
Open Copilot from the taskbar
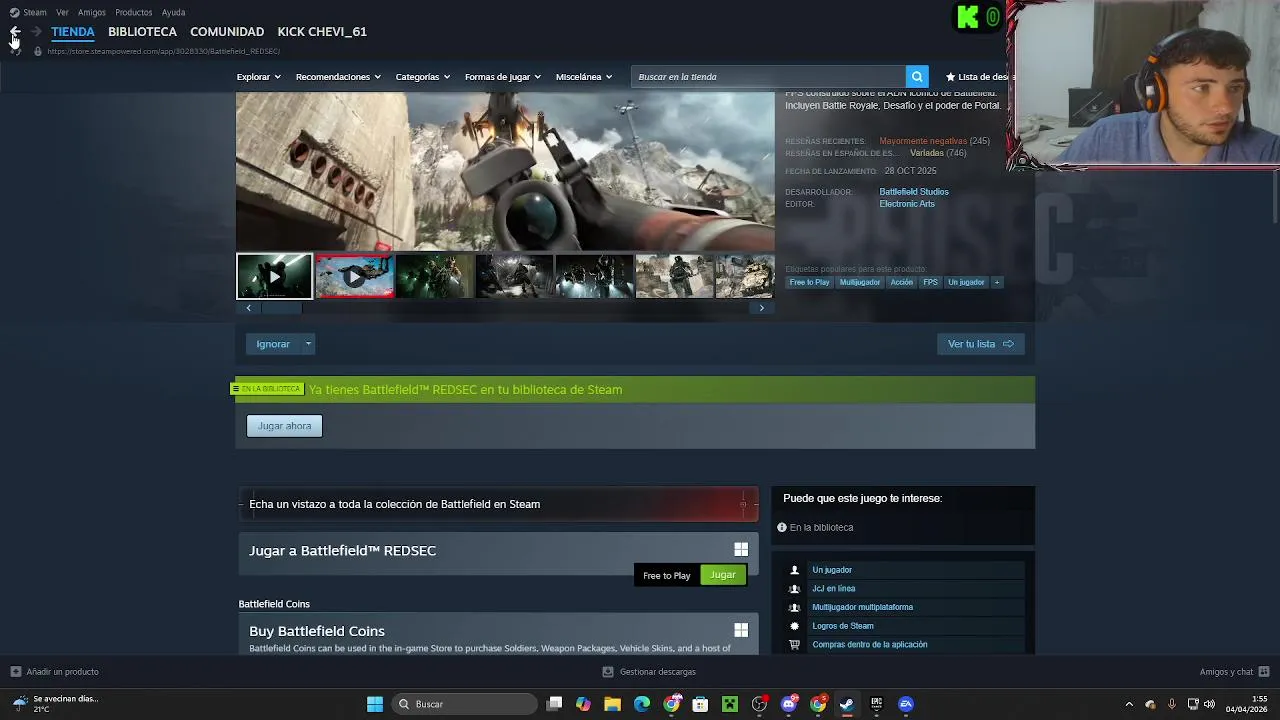pos(583,704)
